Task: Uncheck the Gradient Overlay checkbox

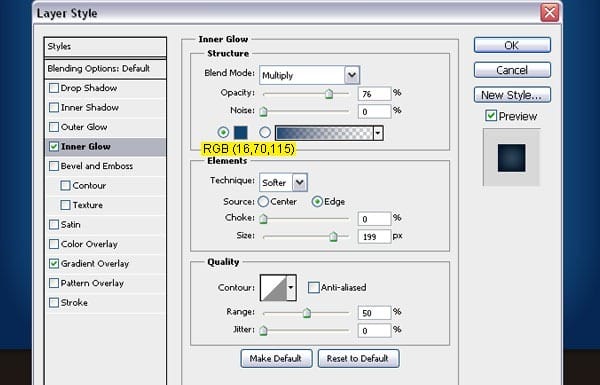Action: pyautogui.click(x=54, y=264)
